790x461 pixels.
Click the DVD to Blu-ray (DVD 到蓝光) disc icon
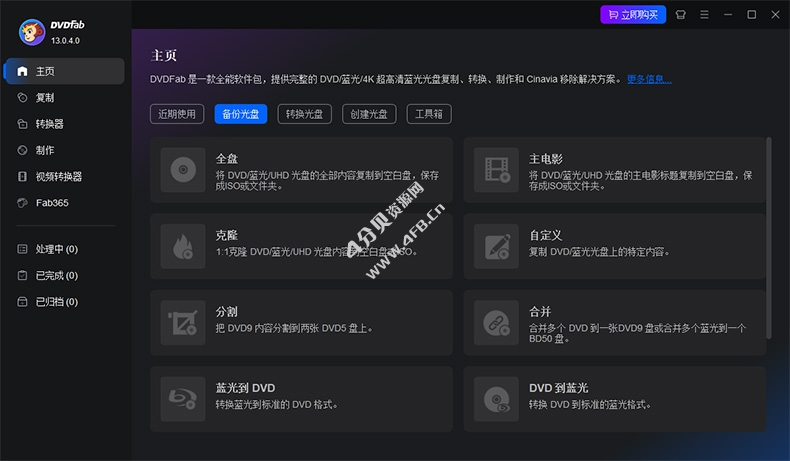pyautogui.click(x=496, y=399)
